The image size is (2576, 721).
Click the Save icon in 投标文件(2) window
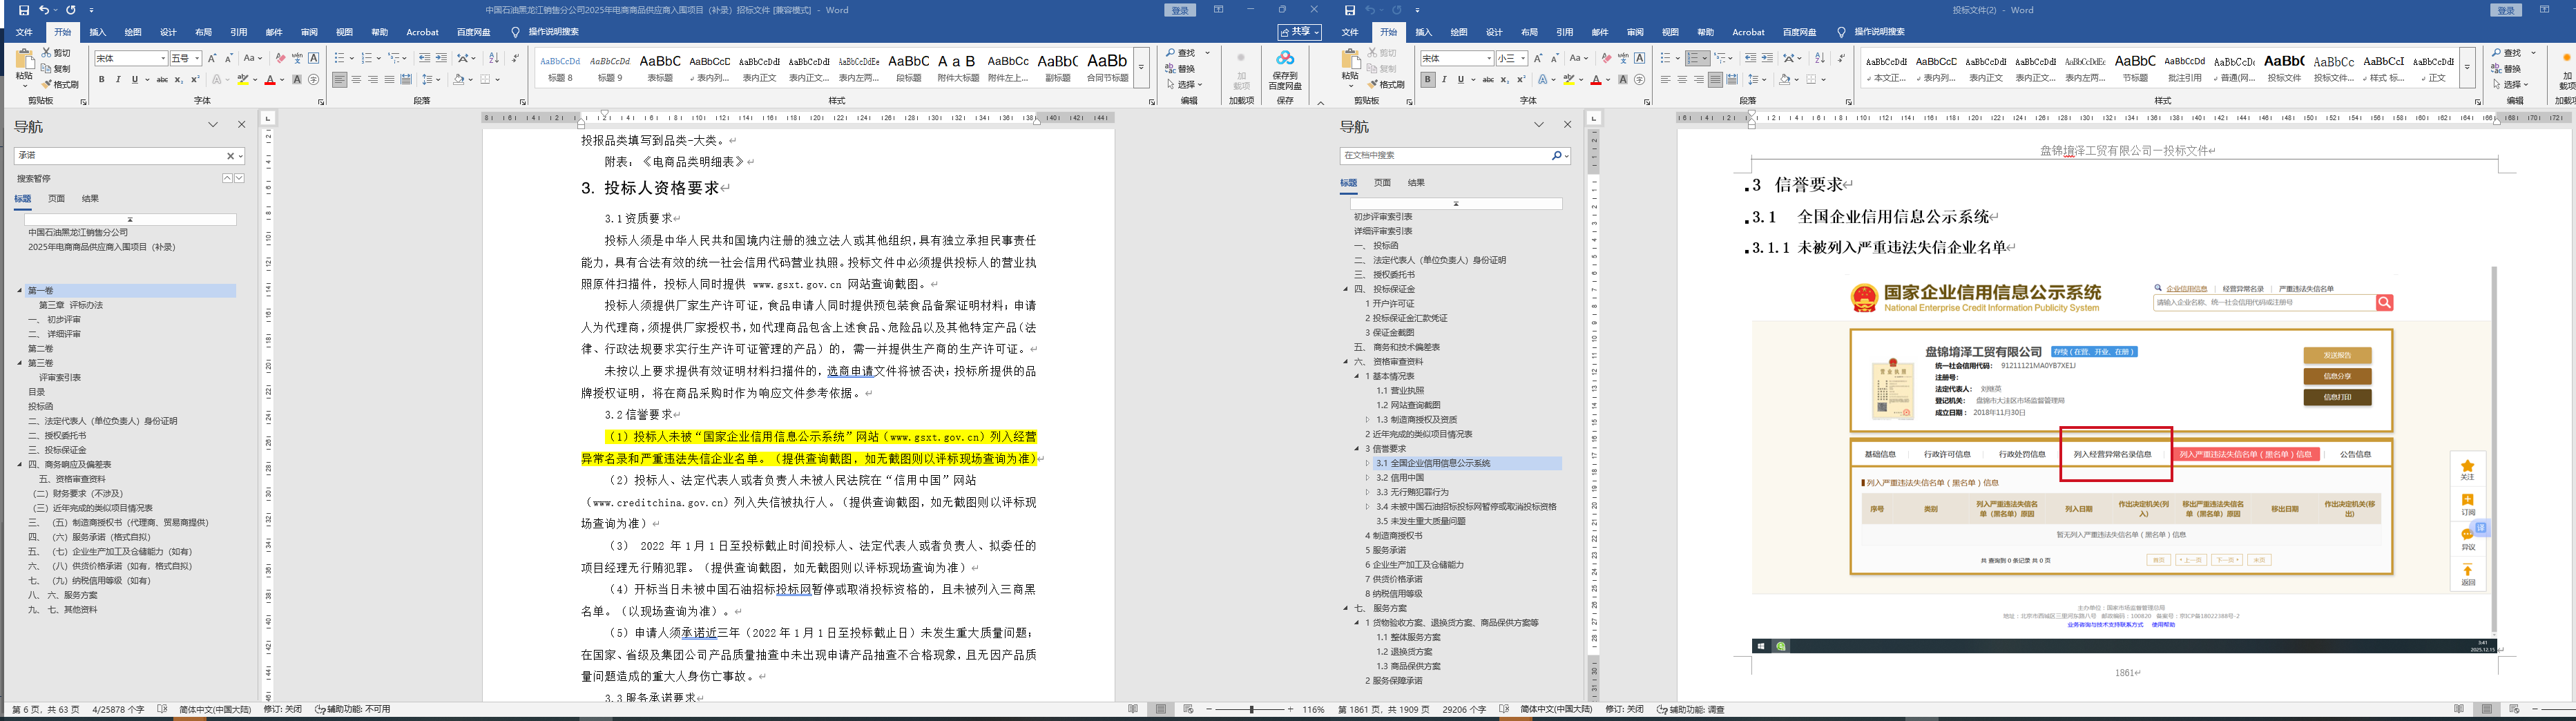(1350, 10)
